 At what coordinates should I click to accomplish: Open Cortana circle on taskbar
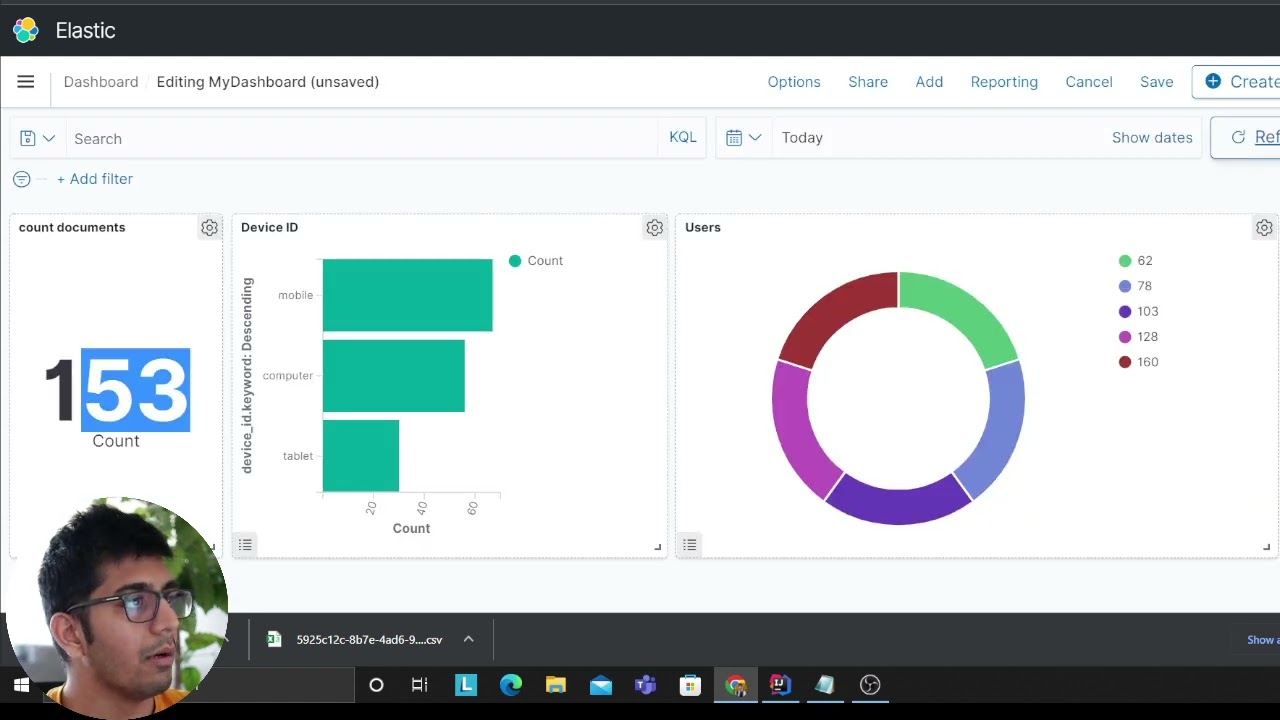click(376, 685)
